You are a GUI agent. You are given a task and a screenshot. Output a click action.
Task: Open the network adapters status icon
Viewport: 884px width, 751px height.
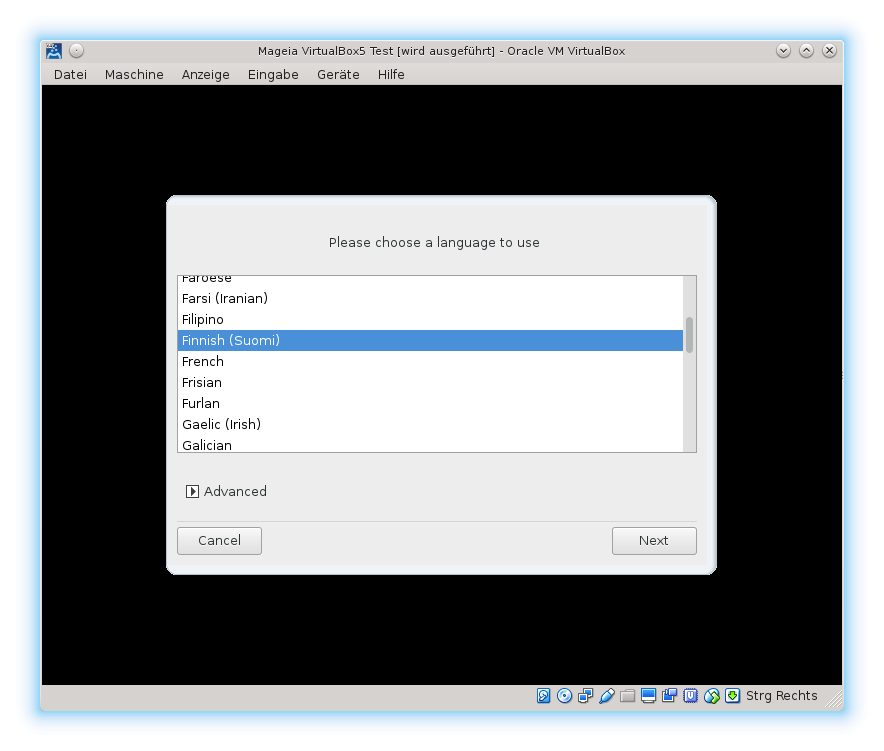pyautogui.click(x=586, y=696)
